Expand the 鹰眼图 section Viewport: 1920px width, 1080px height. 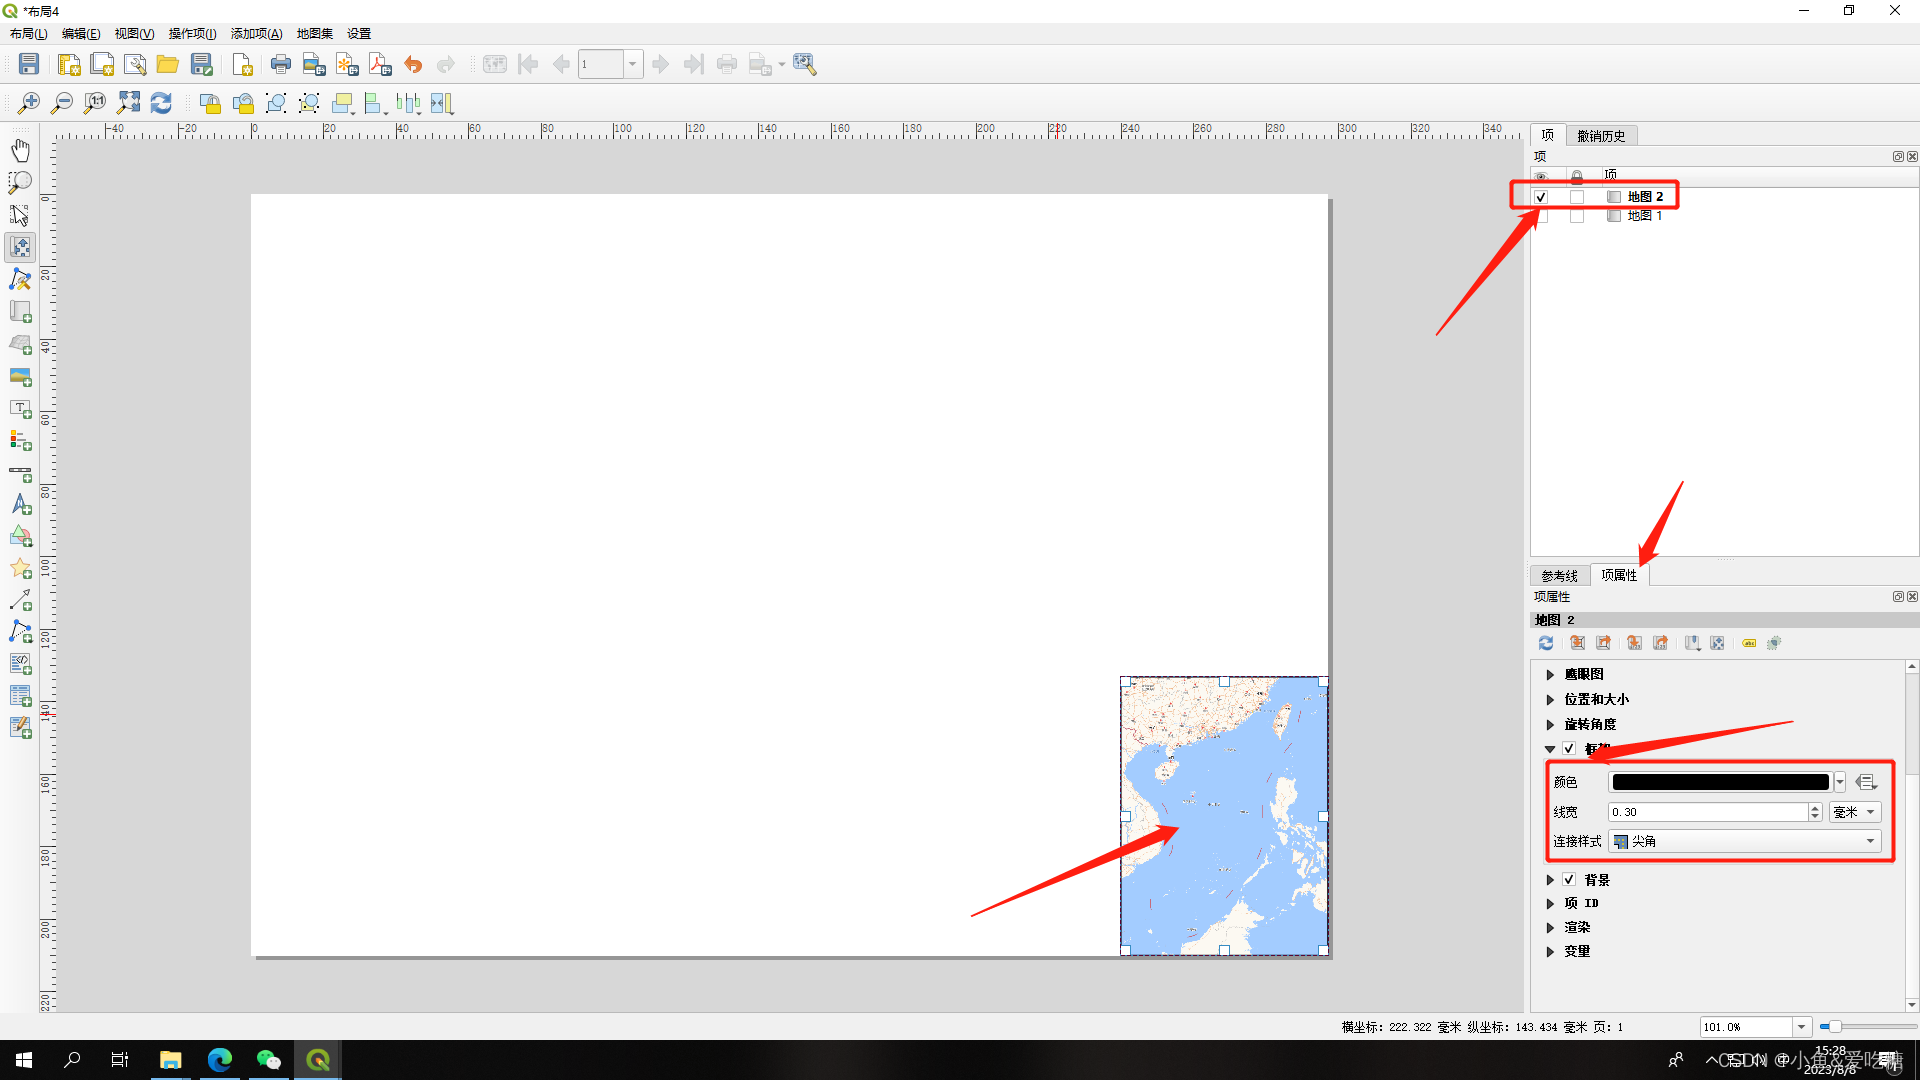pyautogui.click(x=1550, y=675)
